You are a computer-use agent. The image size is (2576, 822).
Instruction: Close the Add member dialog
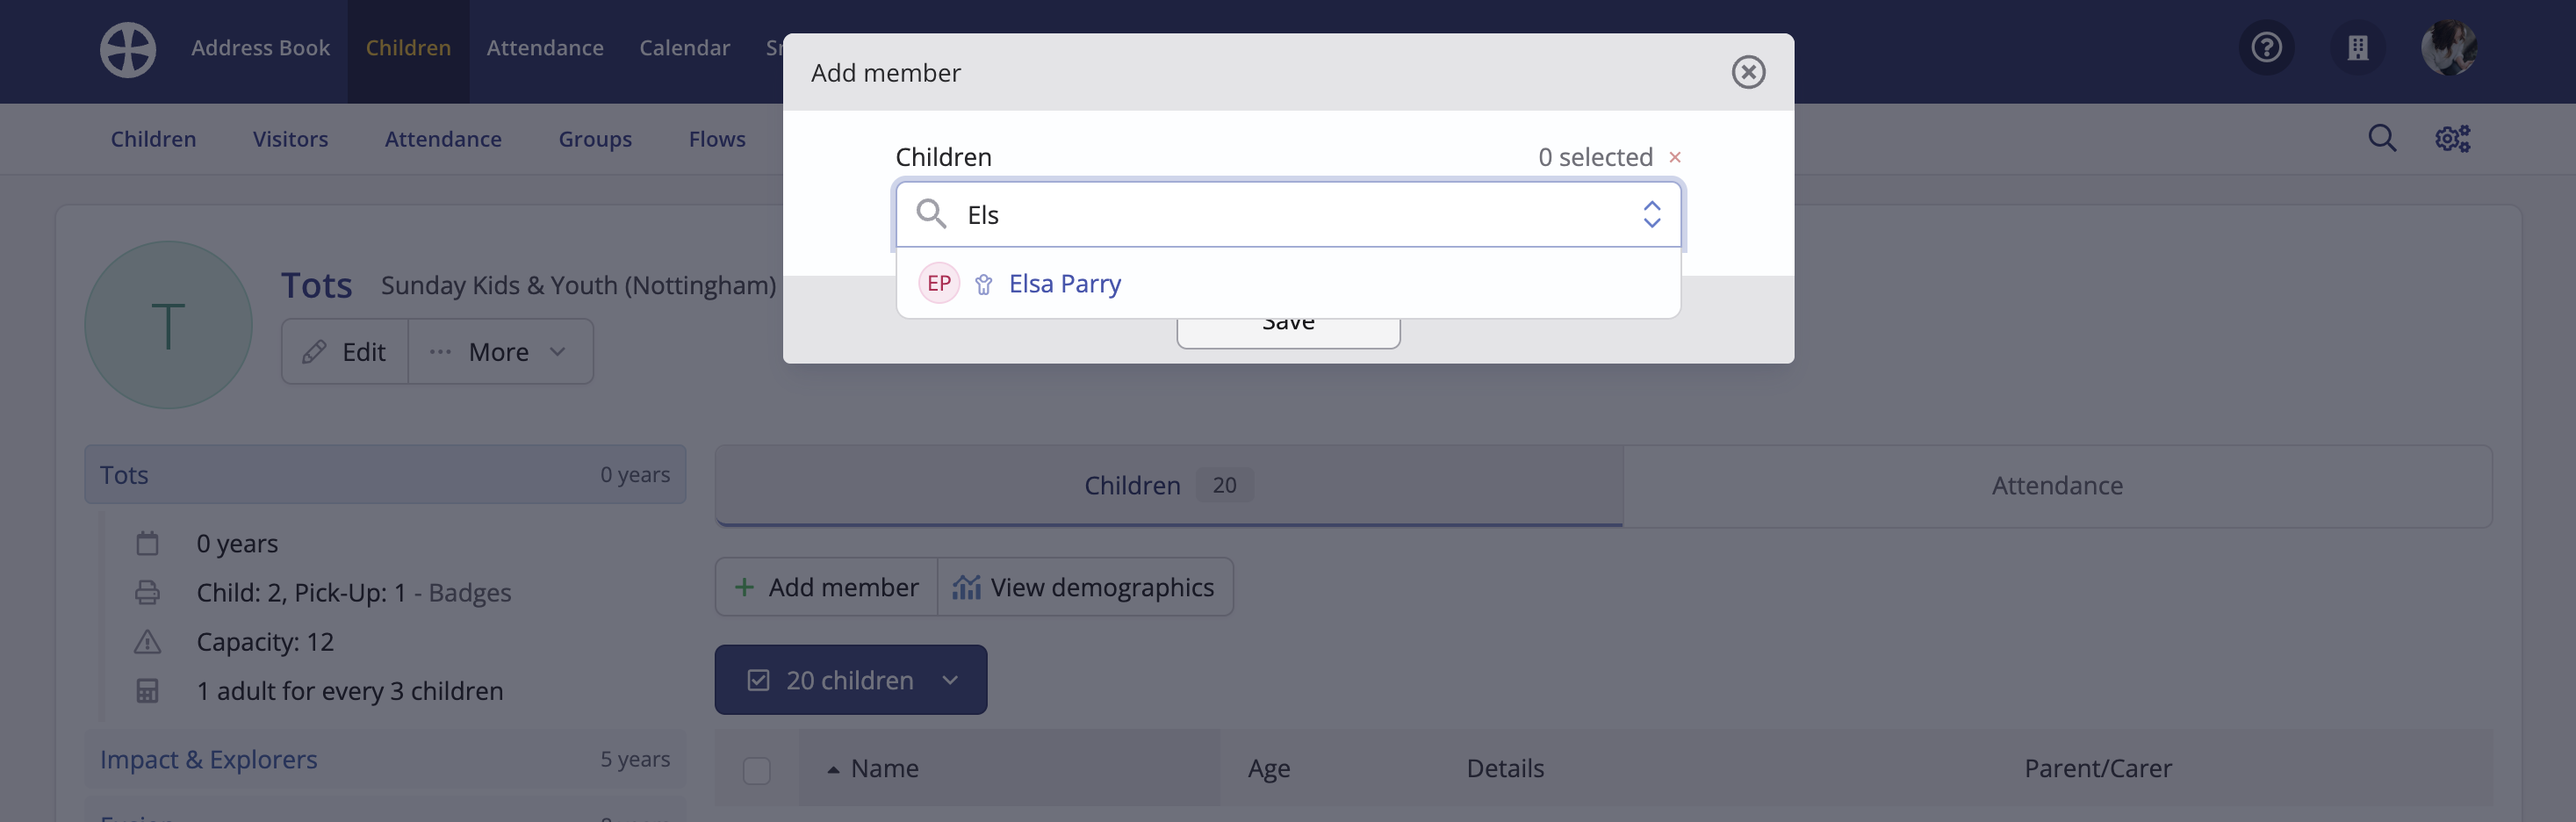[x=1748, y=72]
